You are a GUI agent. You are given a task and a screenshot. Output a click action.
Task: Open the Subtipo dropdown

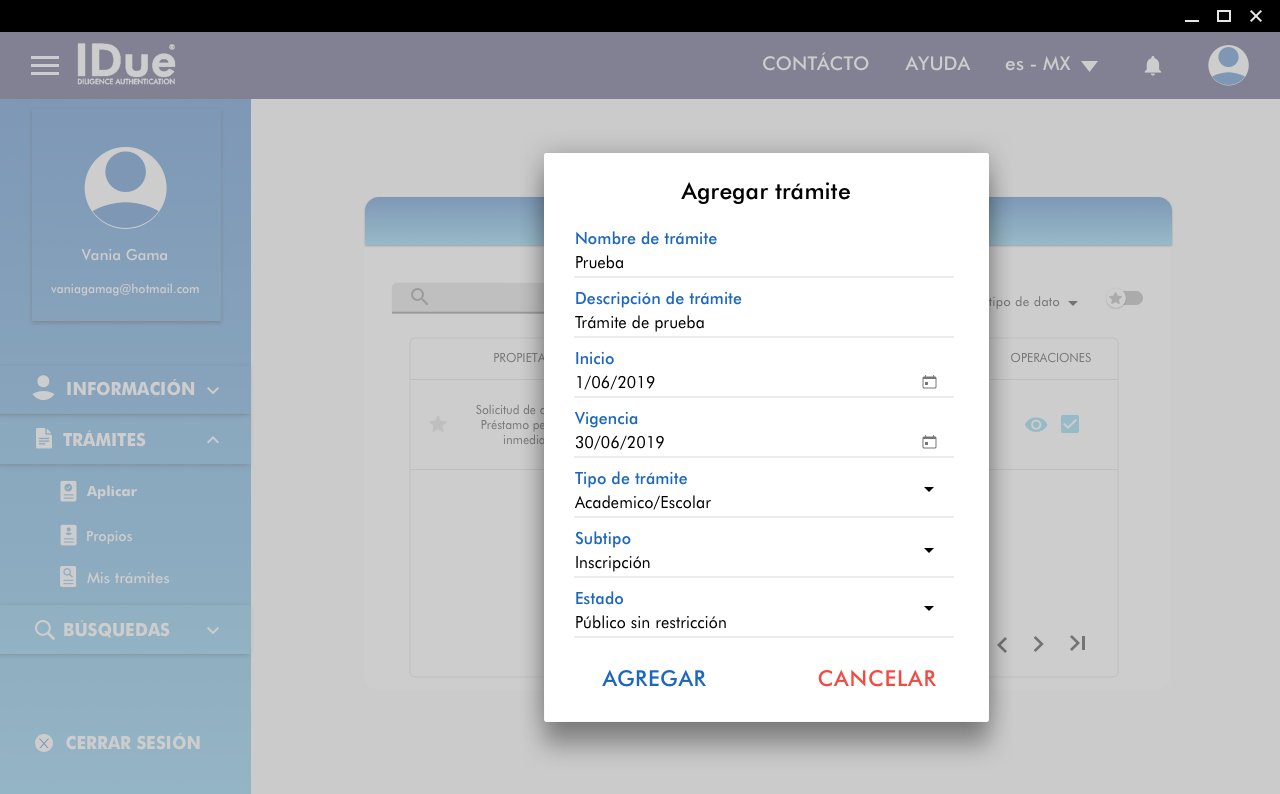pos(928,550)
